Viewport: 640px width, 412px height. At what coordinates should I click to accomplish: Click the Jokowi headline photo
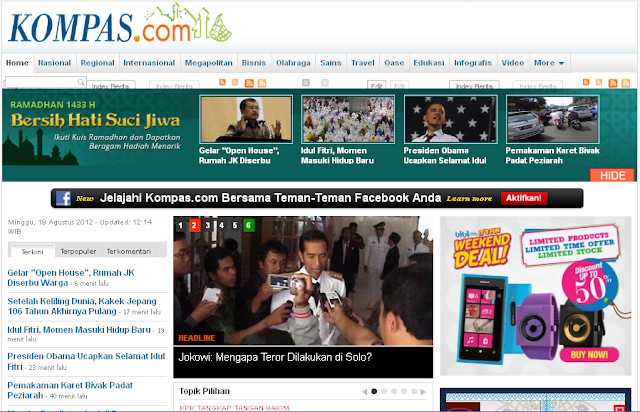coord(303,281)
